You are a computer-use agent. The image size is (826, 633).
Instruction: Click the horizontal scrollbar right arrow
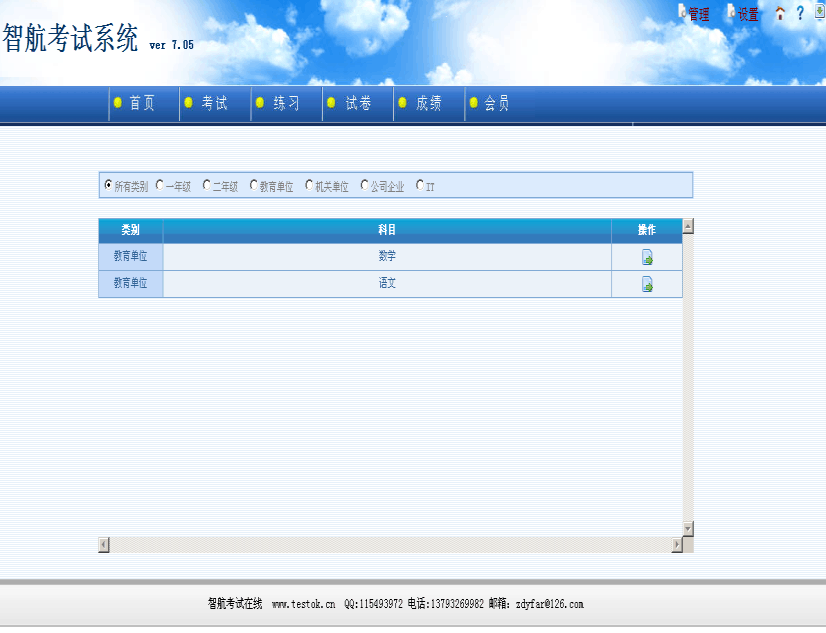coord(676,544)
